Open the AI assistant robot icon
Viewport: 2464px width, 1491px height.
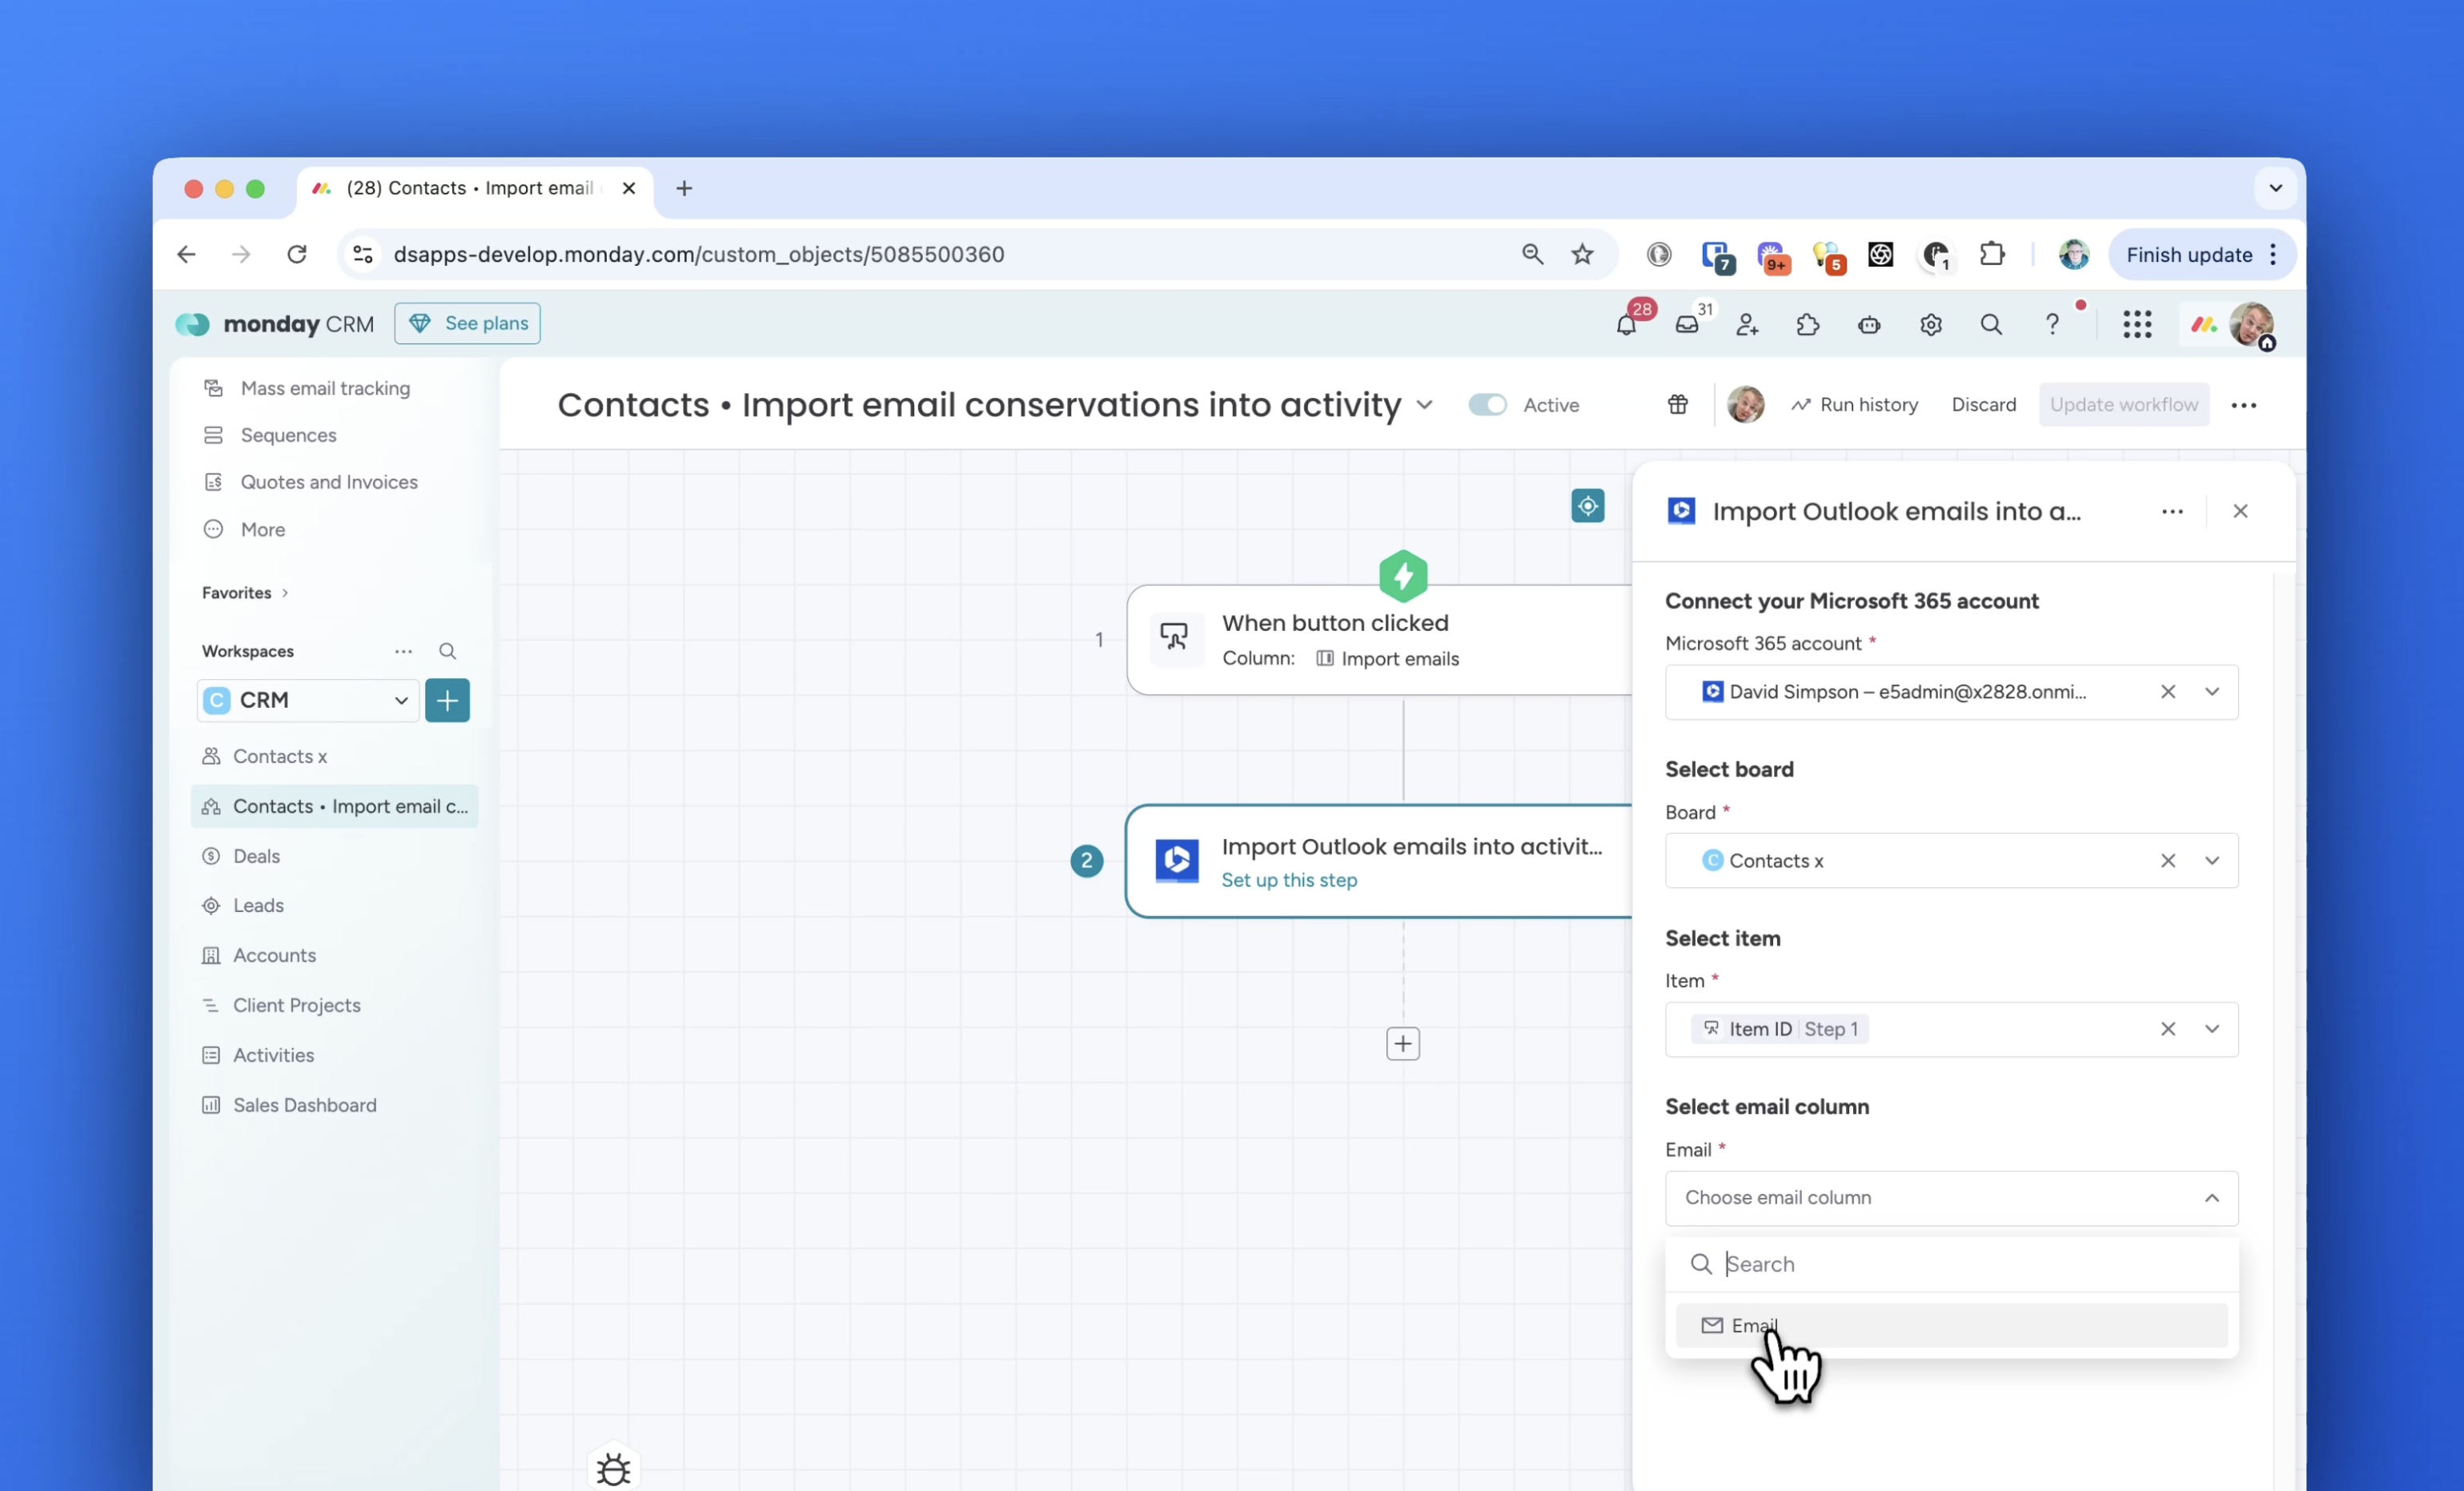(x=1869, y=325)
